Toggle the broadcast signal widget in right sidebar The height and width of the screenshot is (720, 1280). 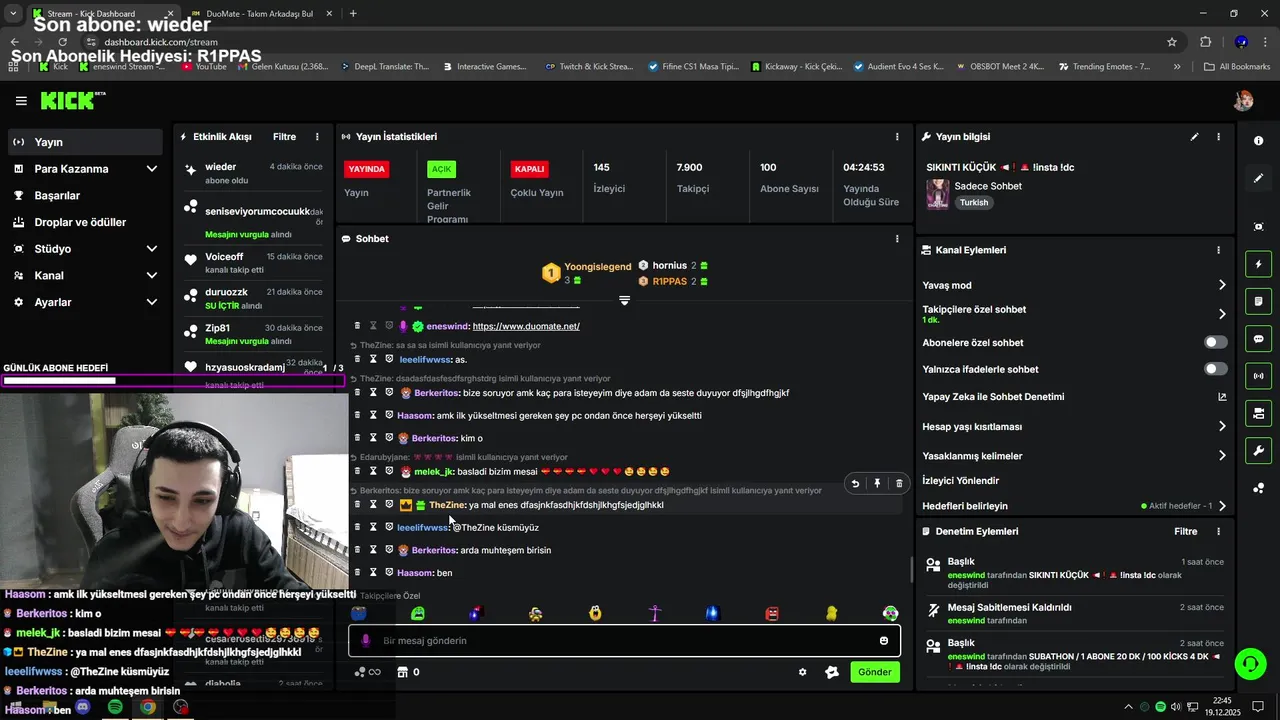[1258, 376]
